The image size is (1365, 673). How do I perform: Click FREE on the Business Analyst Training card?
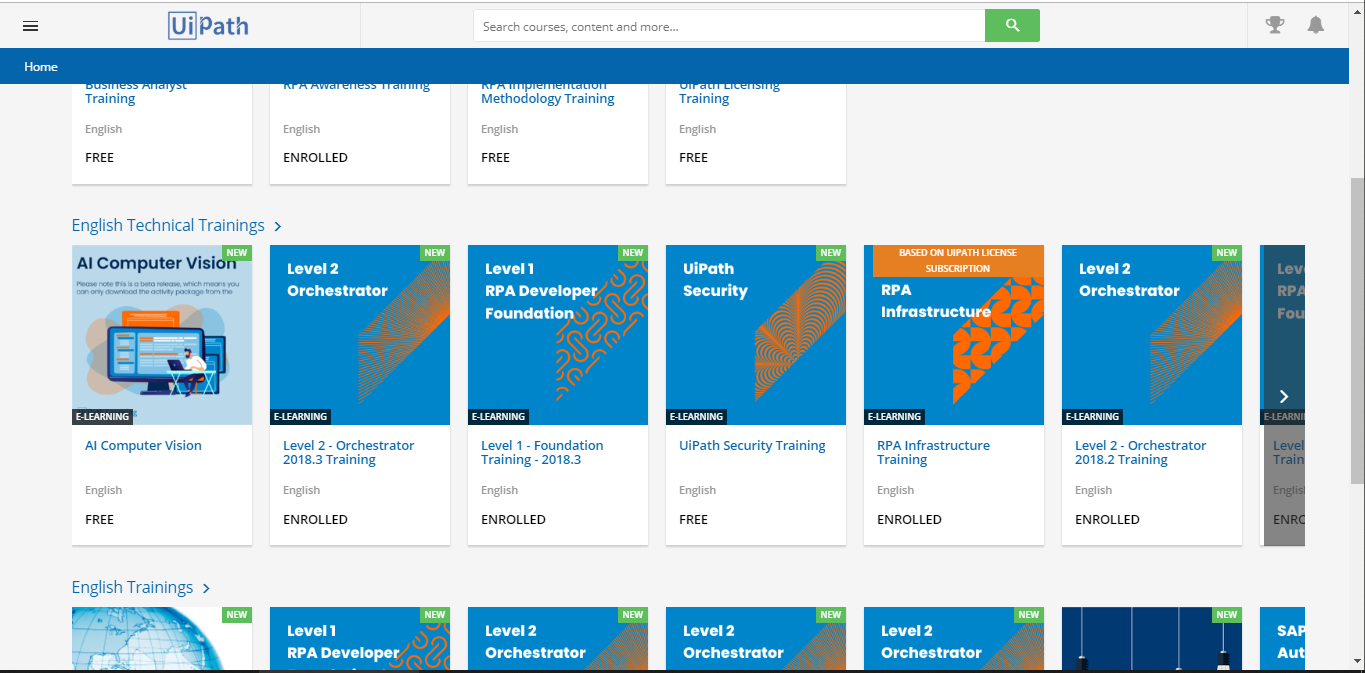pos(100,158)
